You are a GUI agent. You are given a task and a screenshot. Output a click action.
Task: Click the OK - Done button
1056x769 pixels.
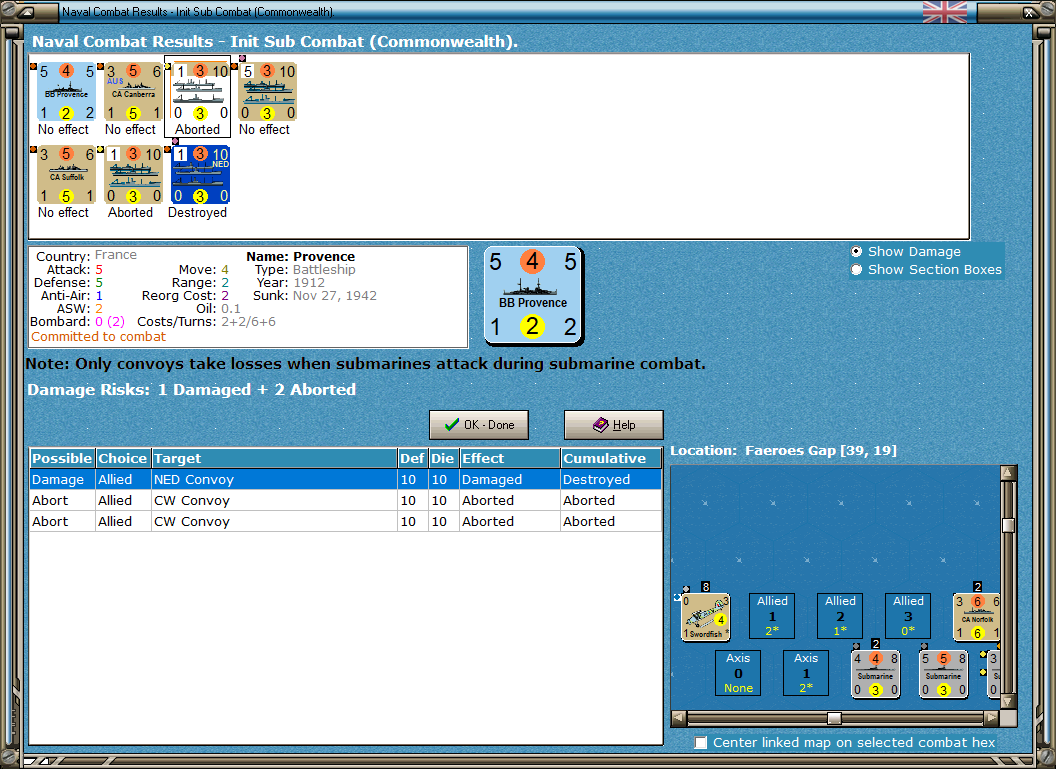(x=479, y=425)
